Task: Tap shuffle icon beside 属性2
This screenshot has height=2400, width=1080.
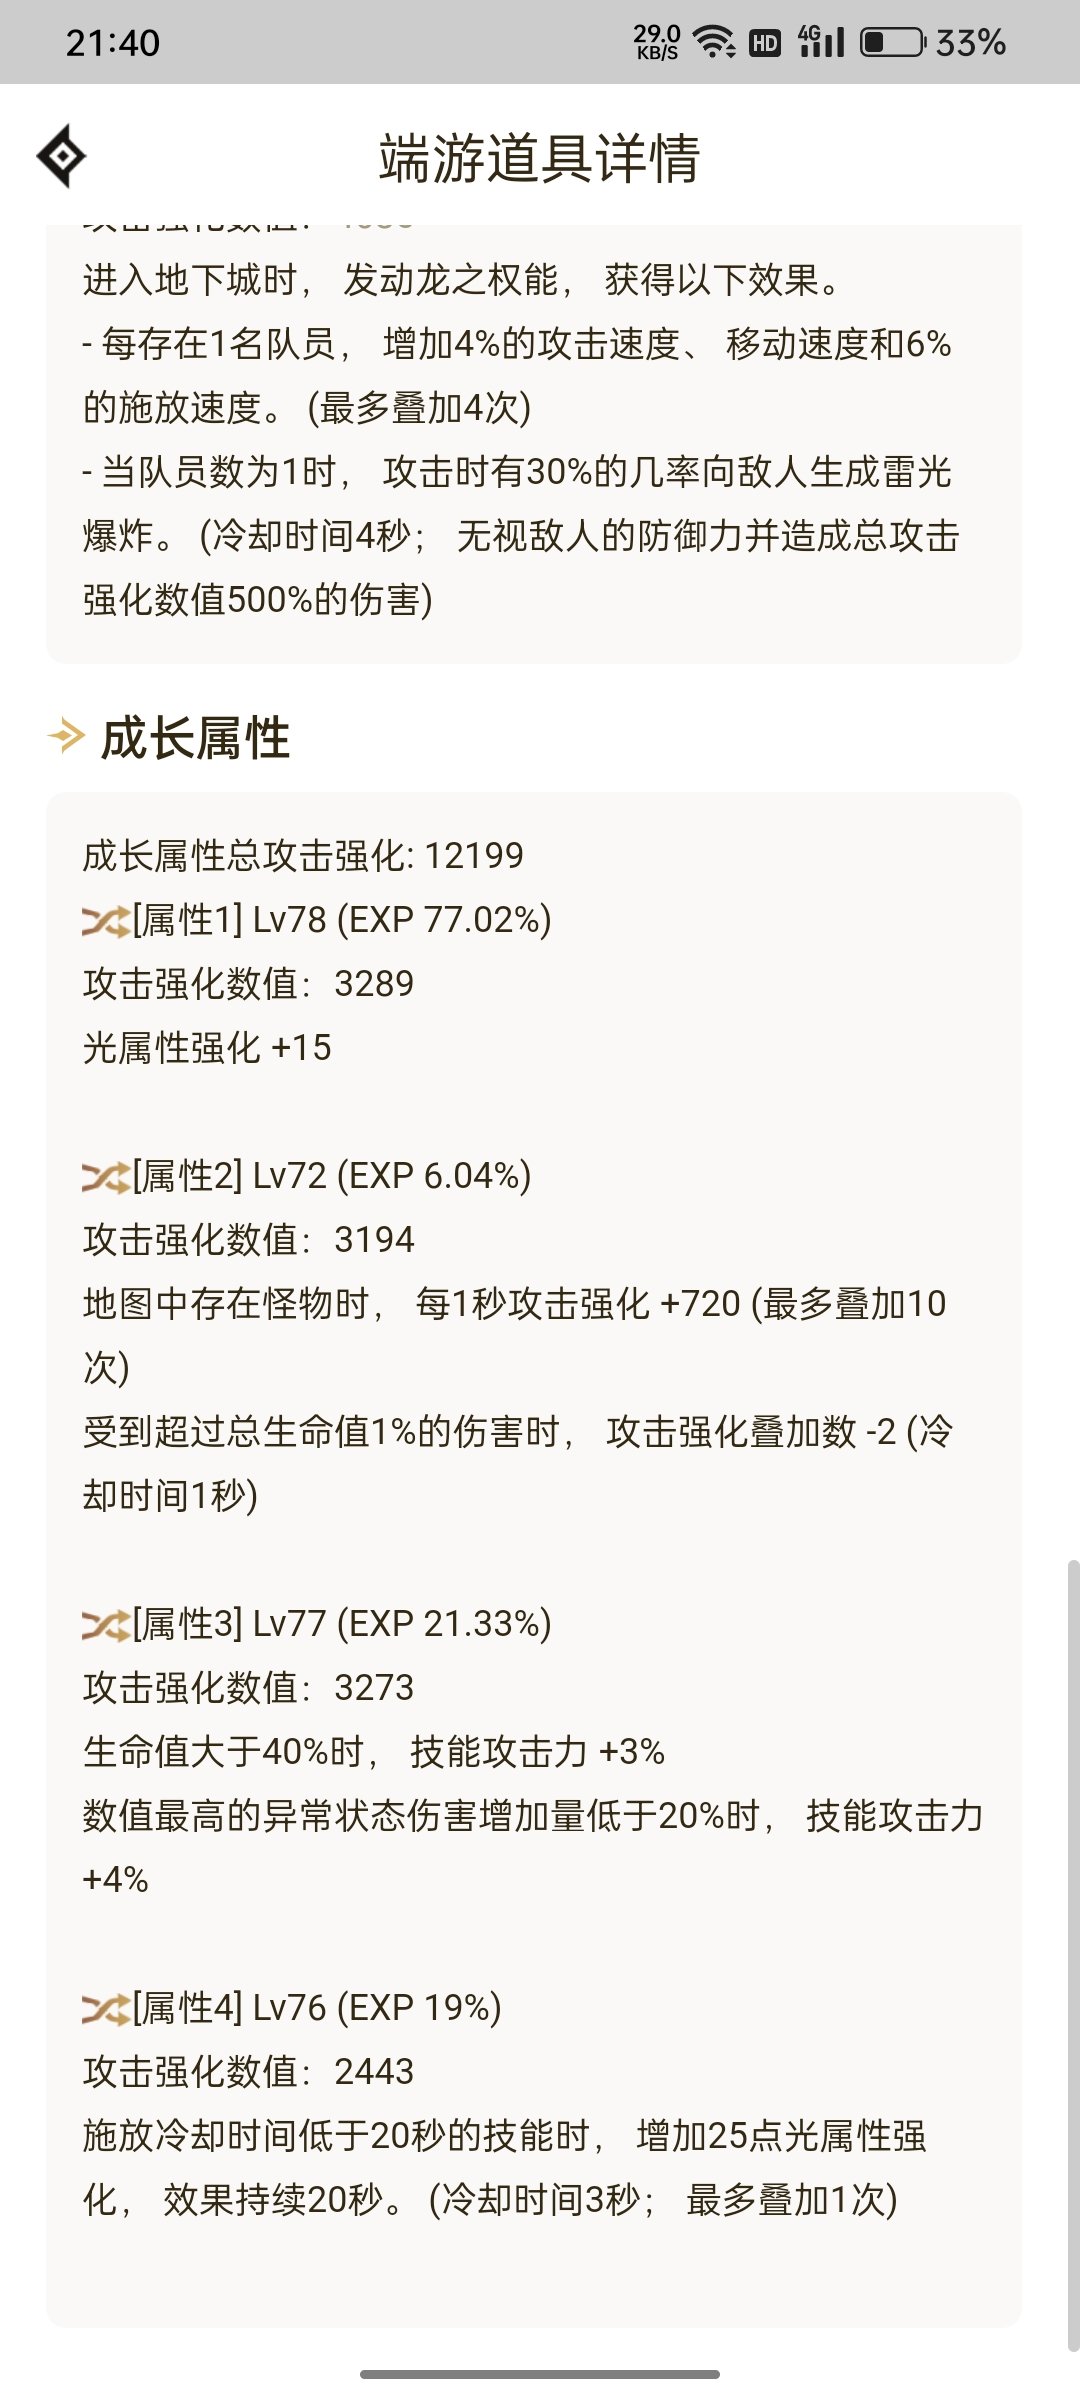Action: tap(106, 1177)
